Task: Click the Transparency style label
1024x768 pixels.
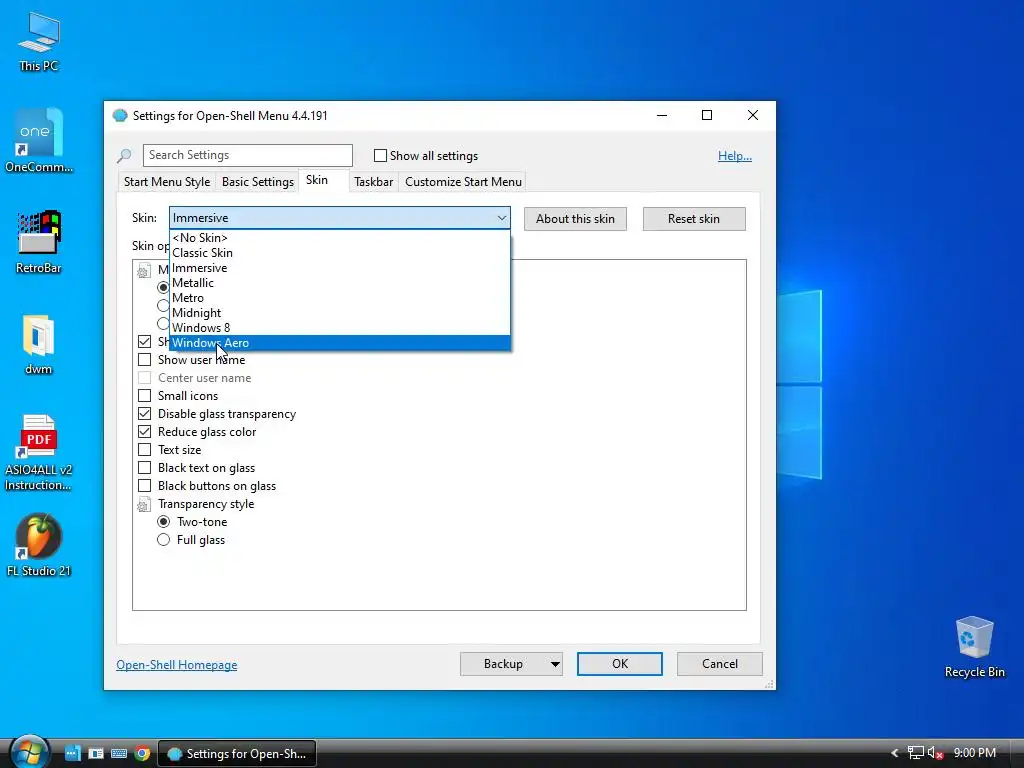Action: click(x=206, y=504)
